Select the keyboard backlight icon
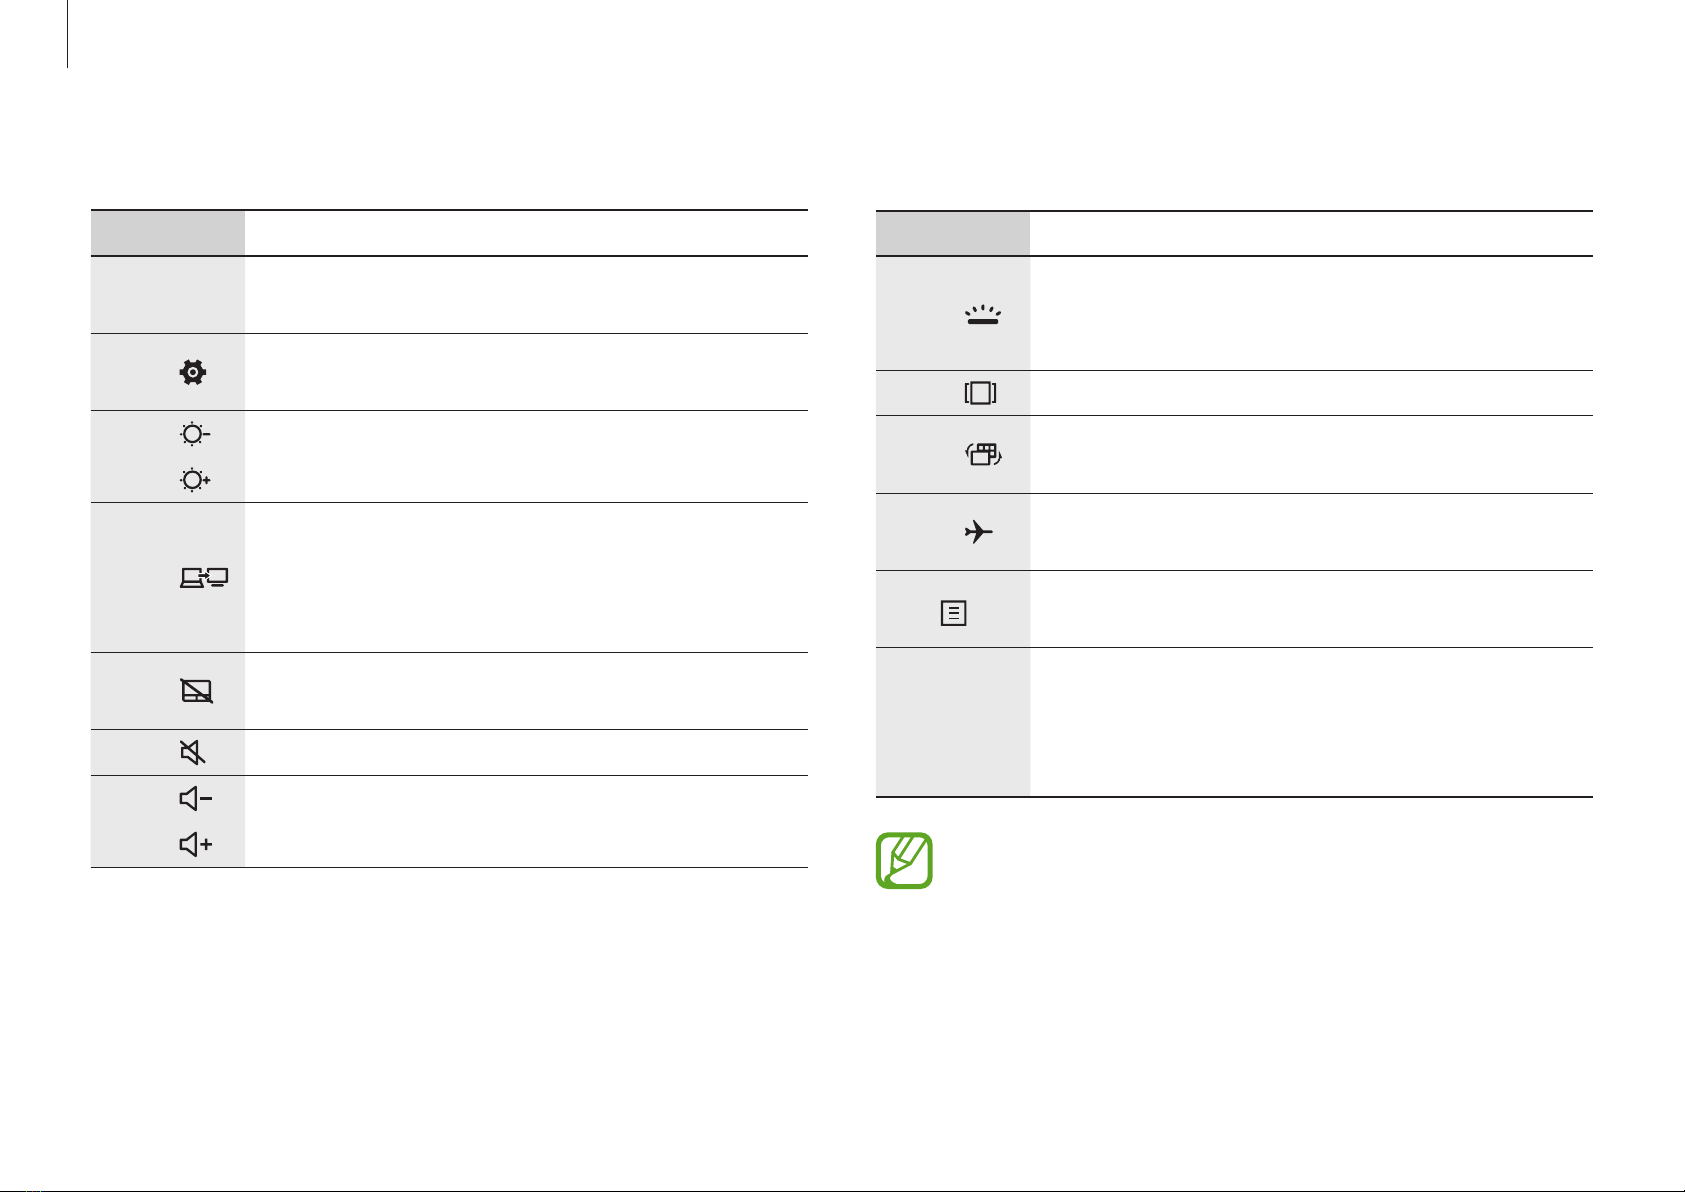The image size is (1685, 1192). 981,315
